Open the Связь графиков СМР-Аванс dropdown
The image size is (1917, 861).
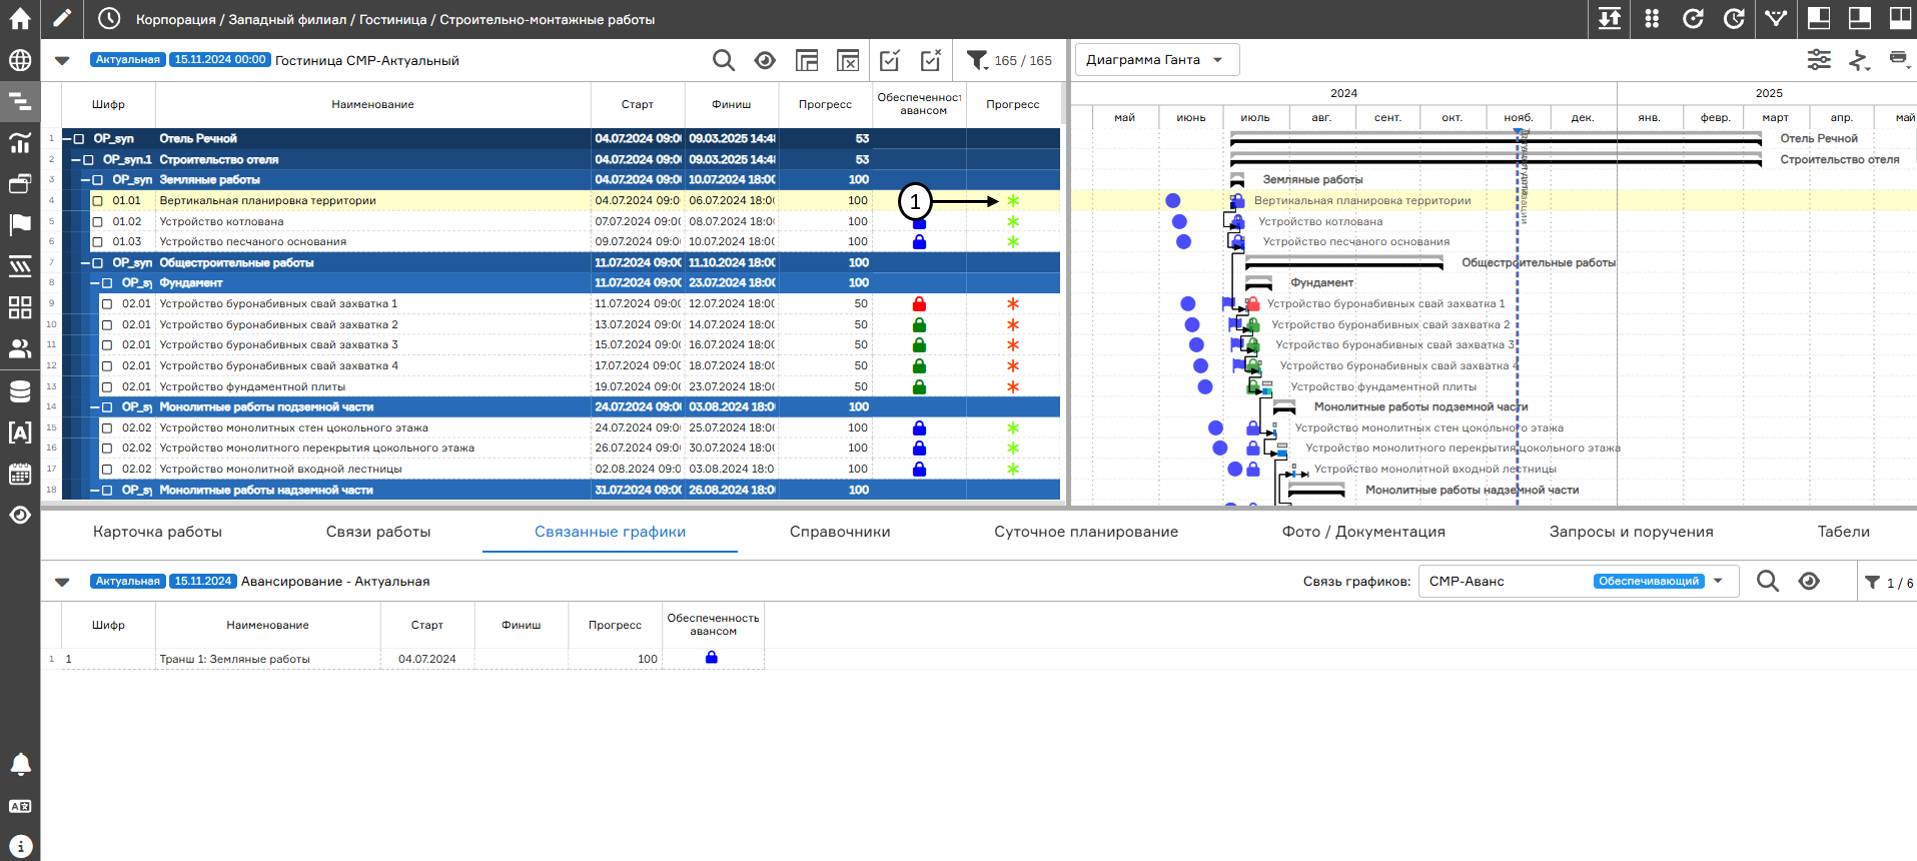1578,581
